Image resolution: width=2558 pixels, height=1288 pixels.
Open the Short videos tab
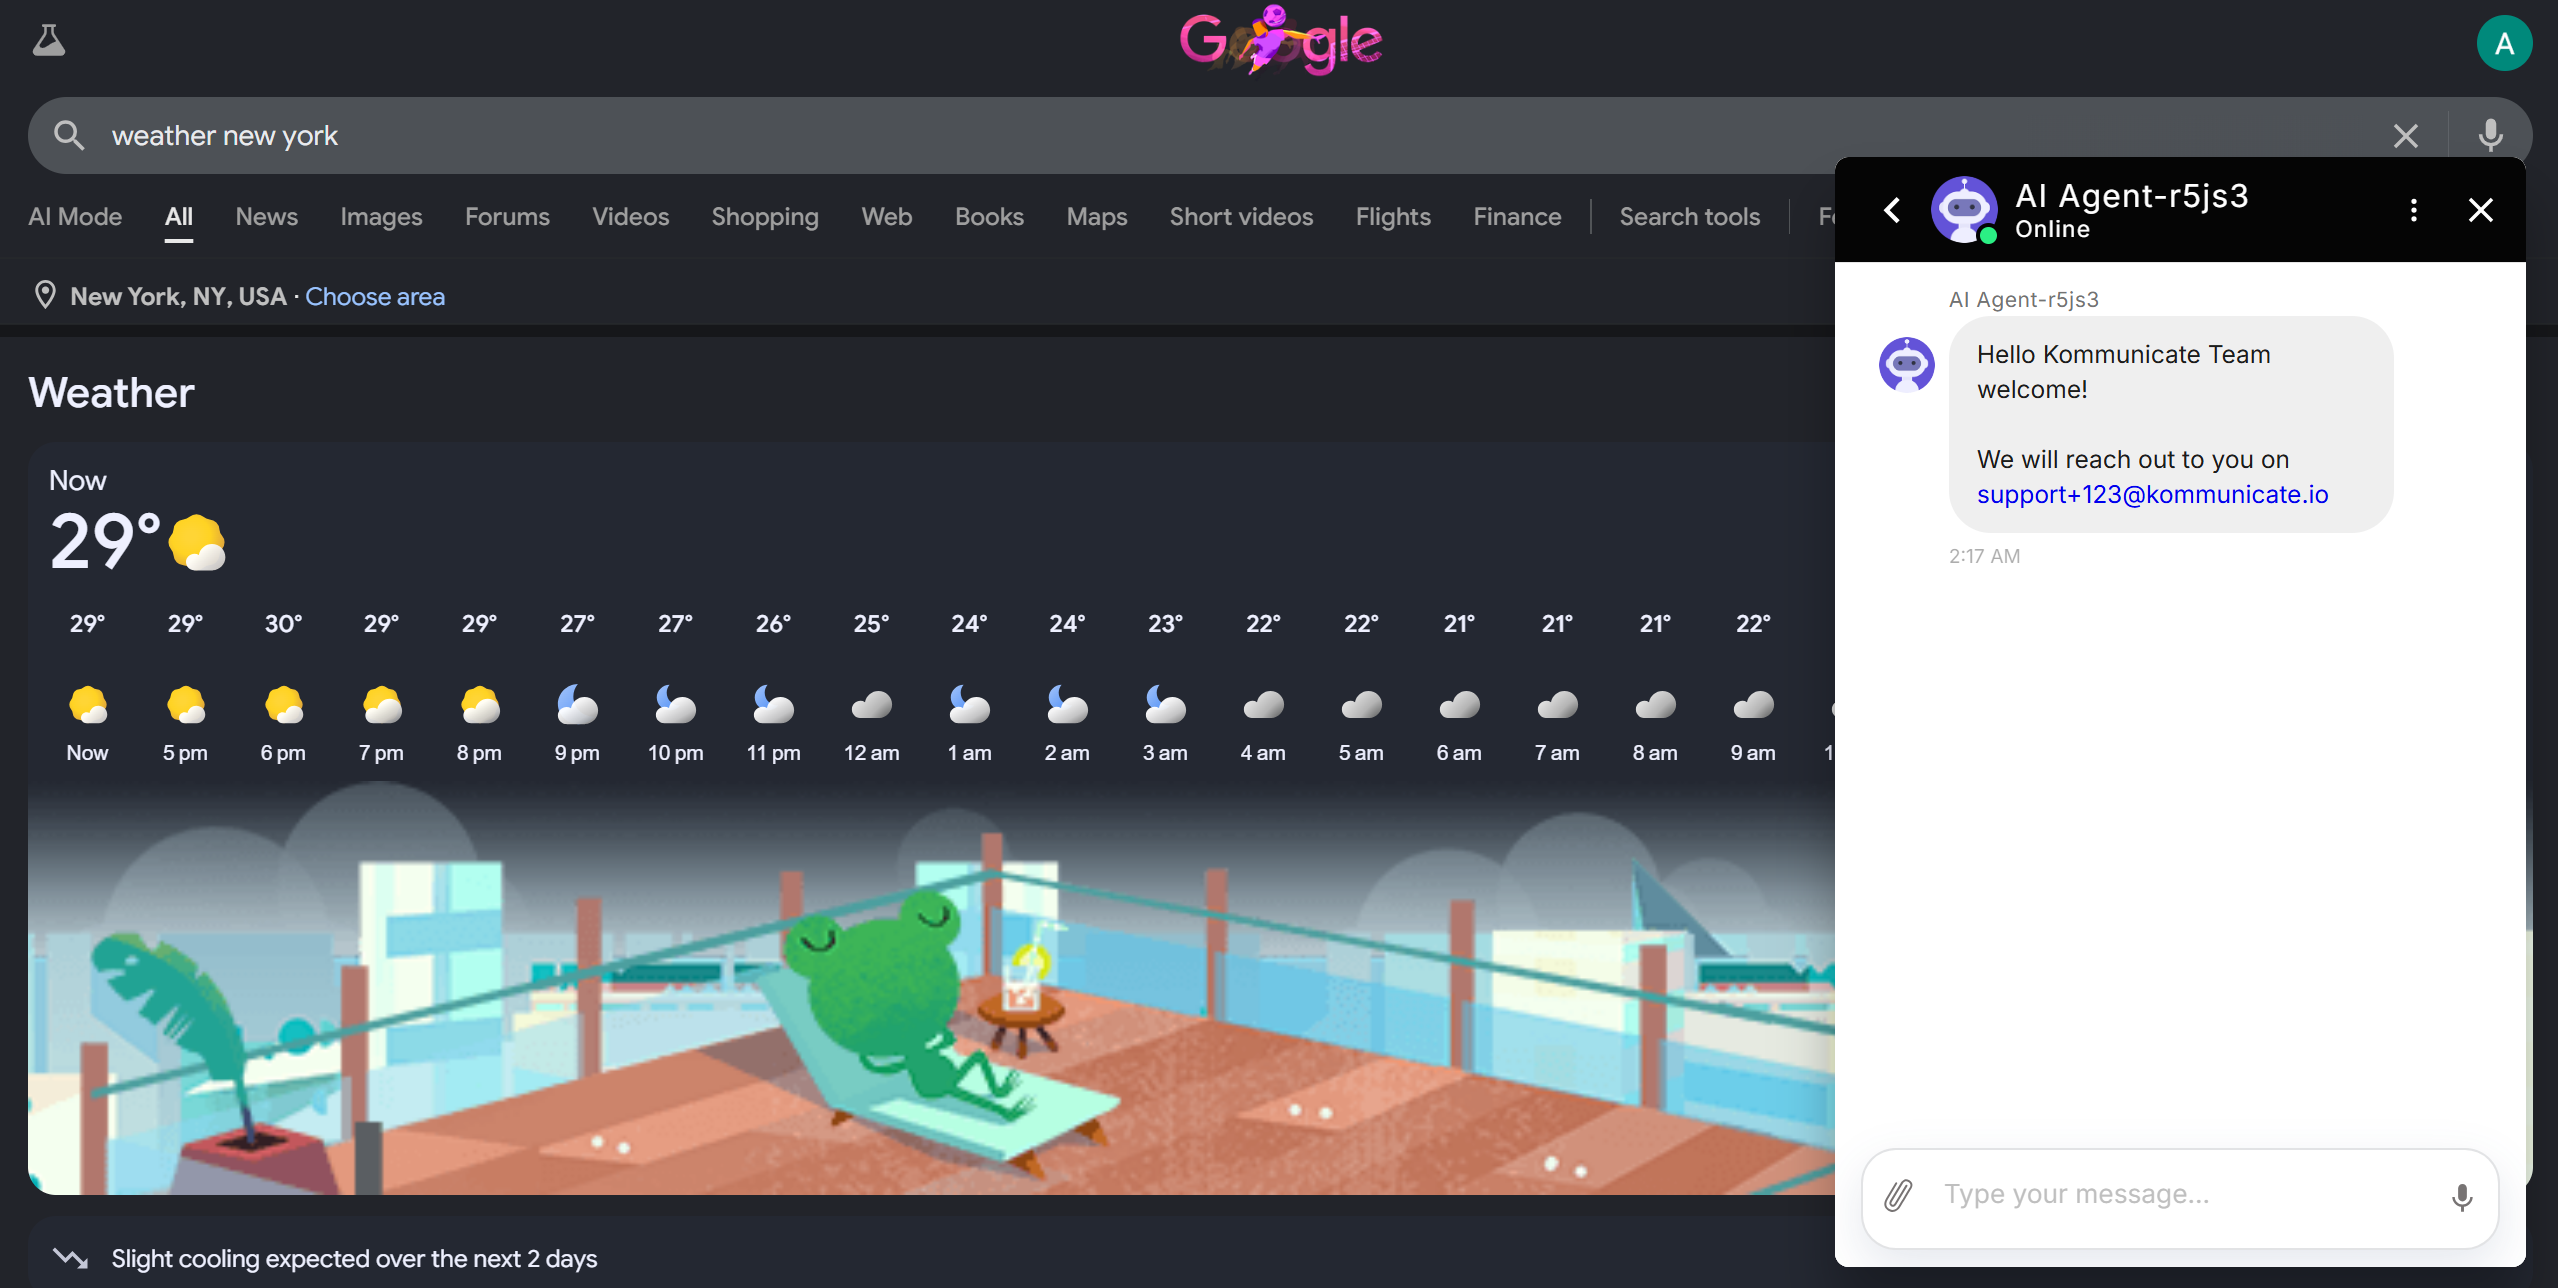click(1241, 217)
